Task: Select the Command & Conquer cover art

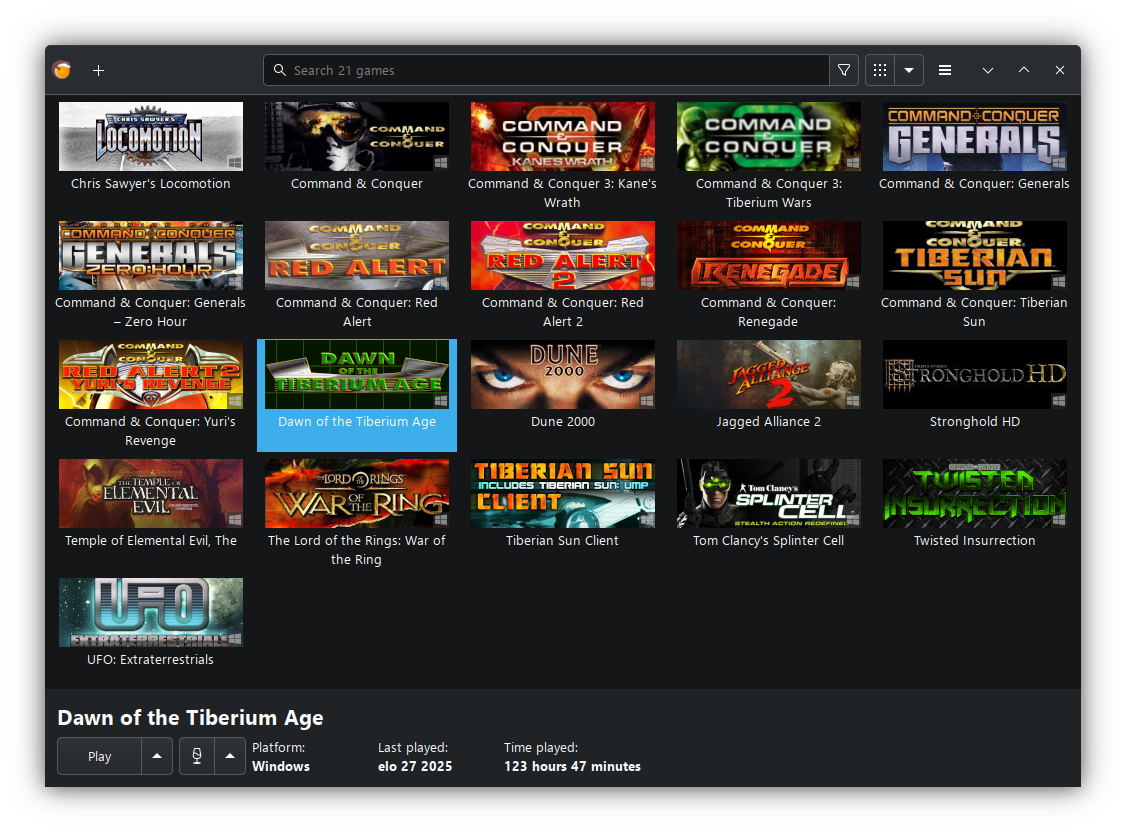Action: (357, 136)
